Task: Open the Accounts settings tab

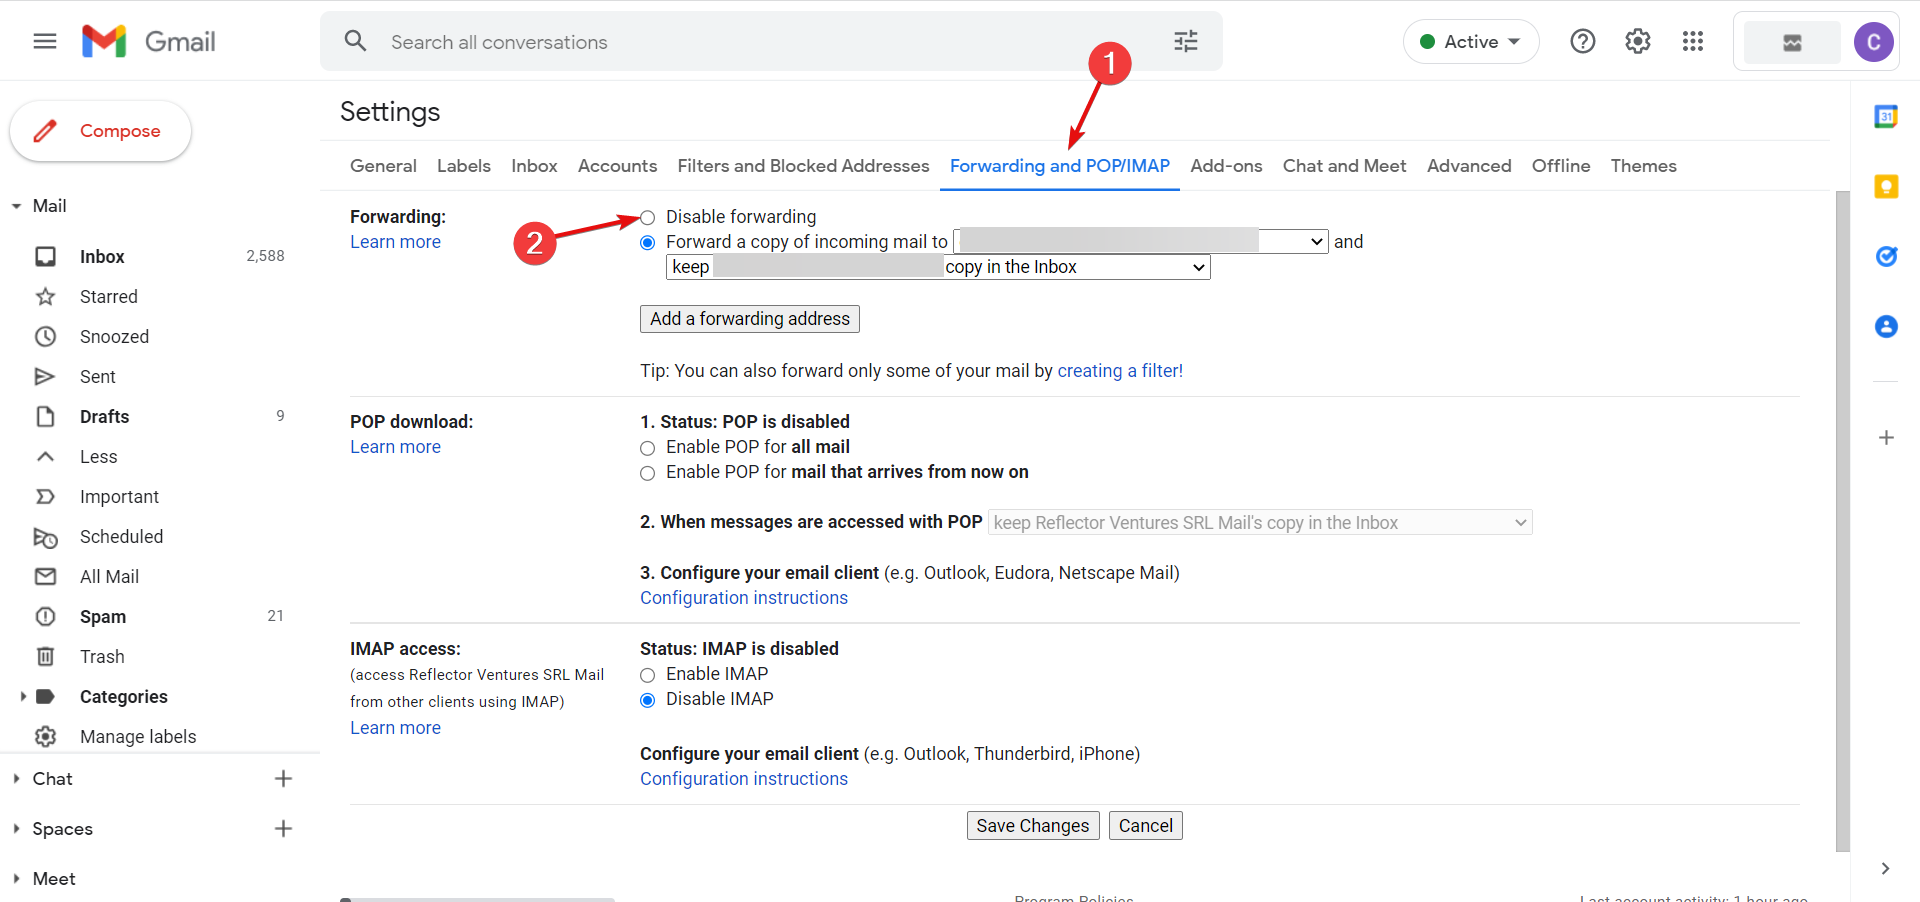Action: click(617, 166)
